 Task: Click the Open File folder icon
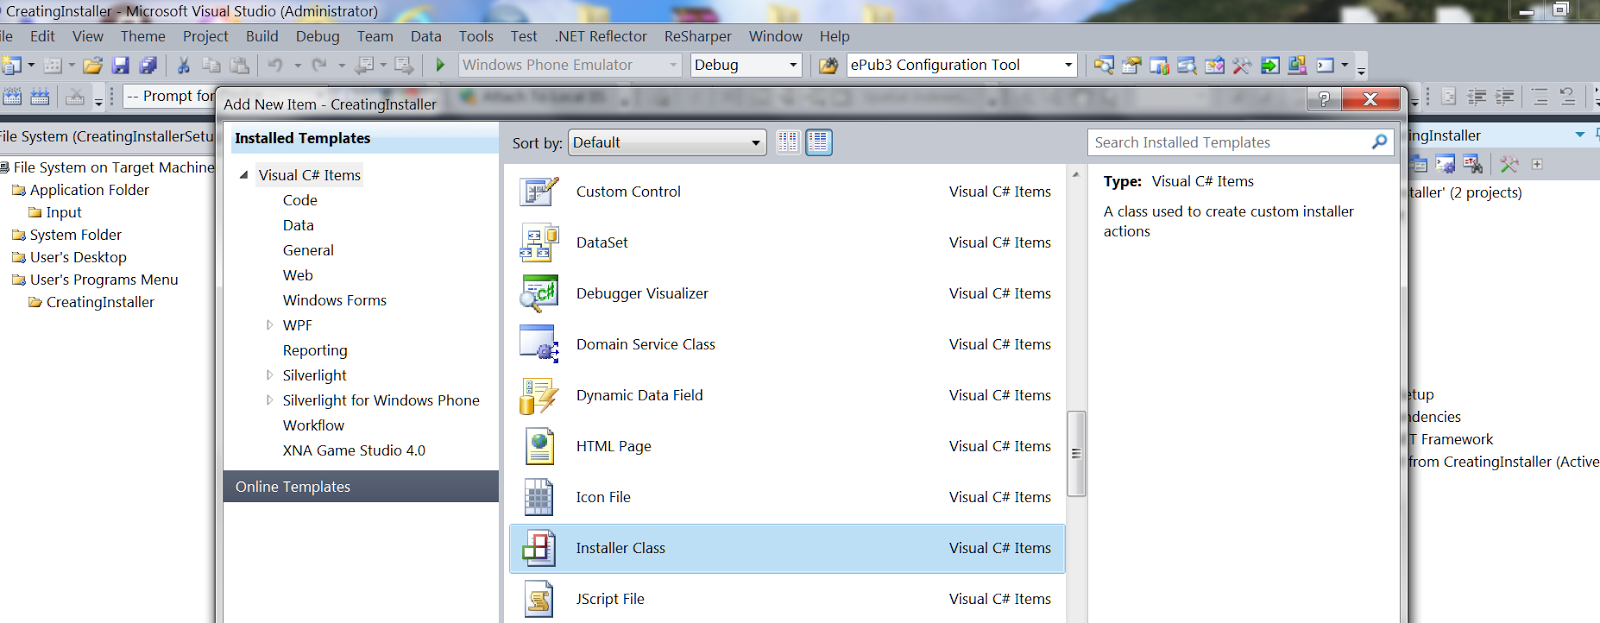[x=93, y=65]
